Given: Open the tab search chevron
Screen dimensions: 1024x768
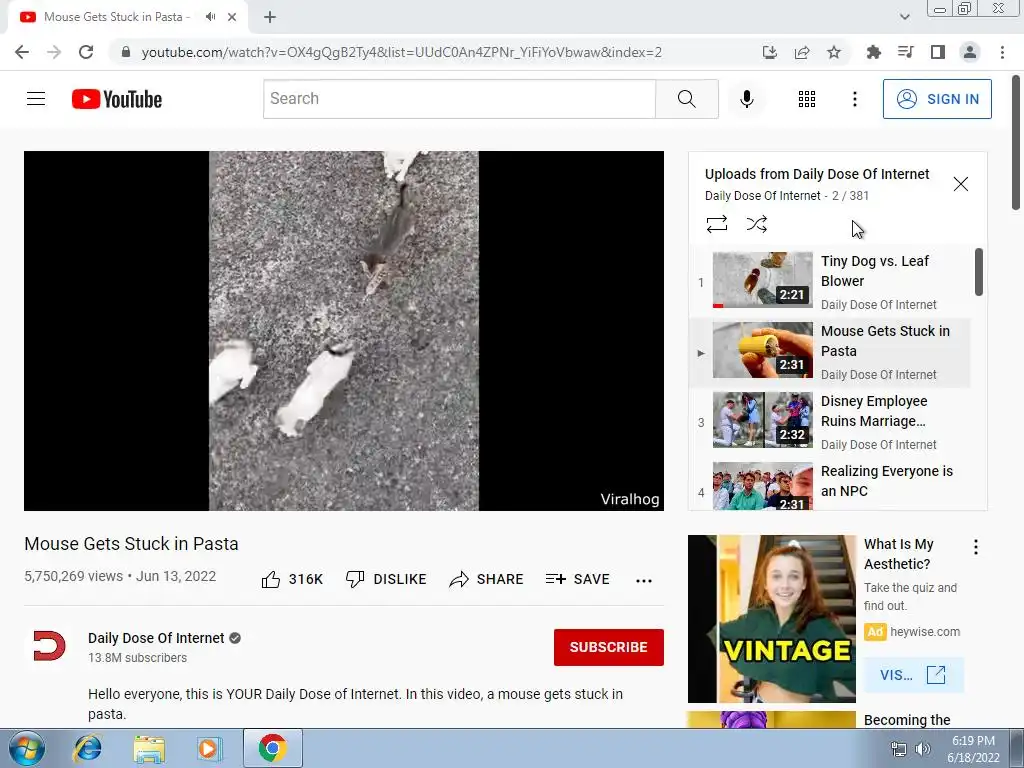Looking at the screenshot, I should pyautogui.click(x=904, y=17).
